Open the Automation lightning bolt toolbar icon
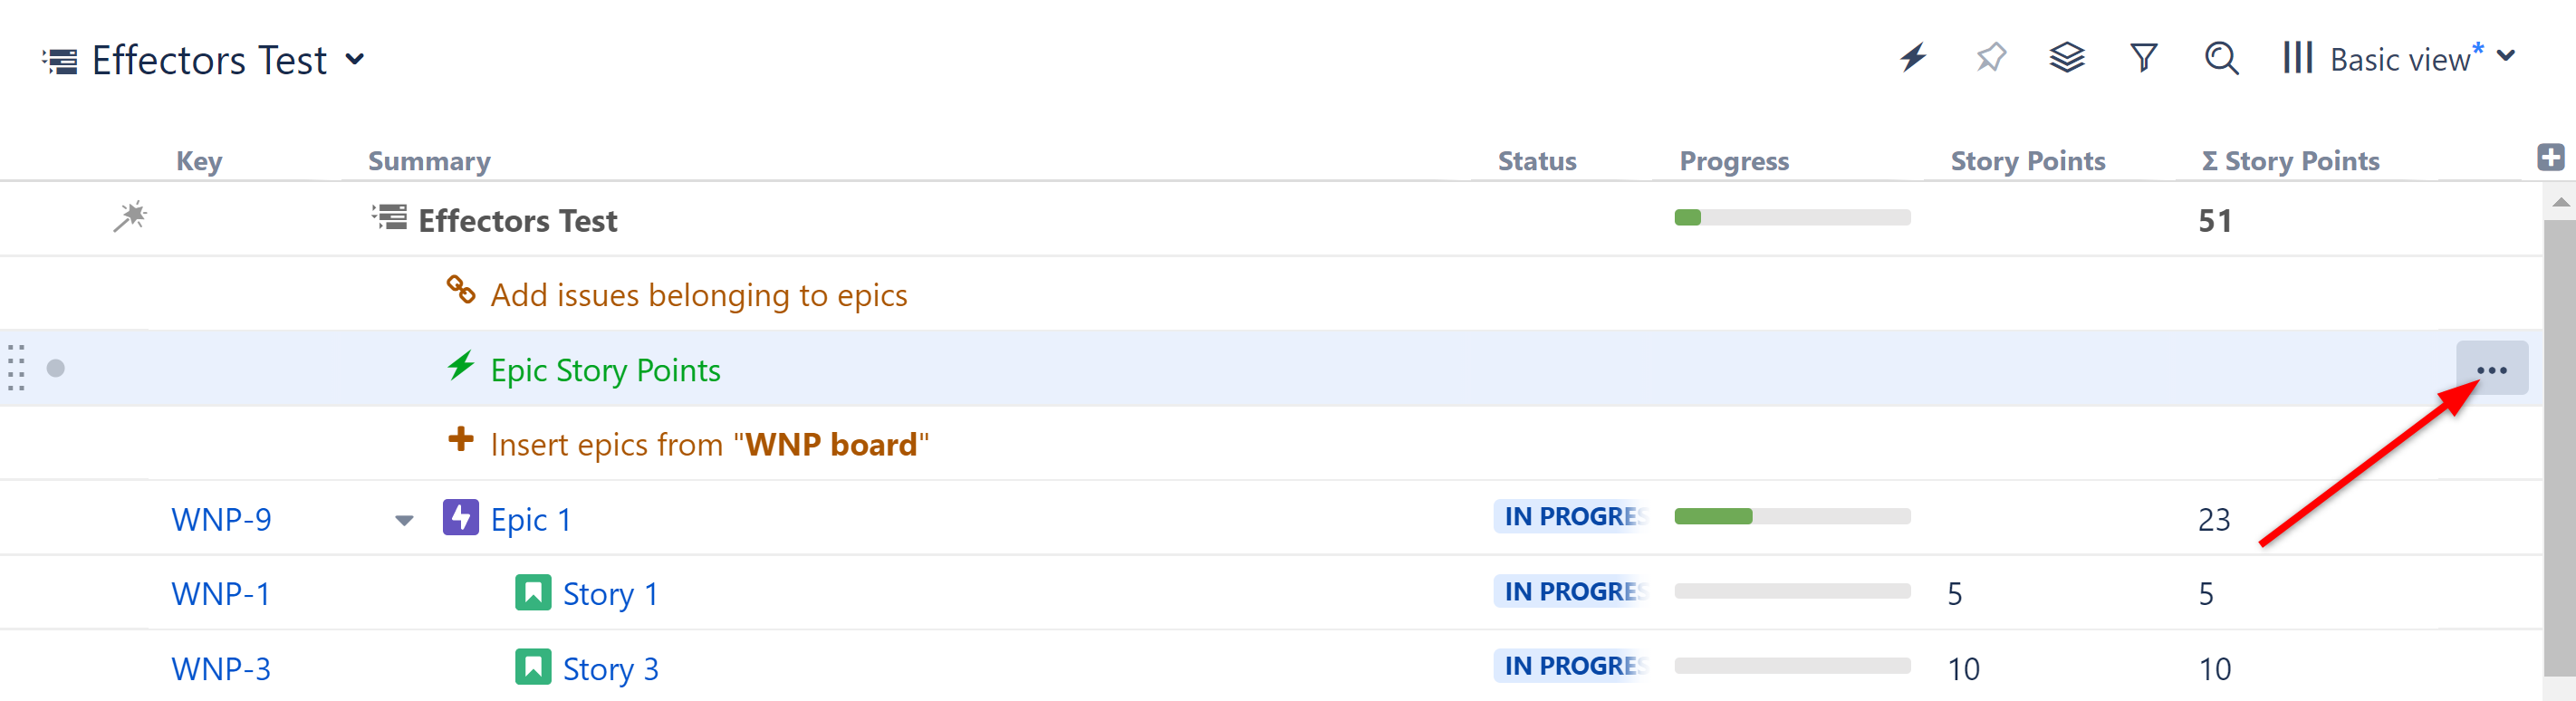This screenshot has width=2576, height=701. coord(1912,58)
